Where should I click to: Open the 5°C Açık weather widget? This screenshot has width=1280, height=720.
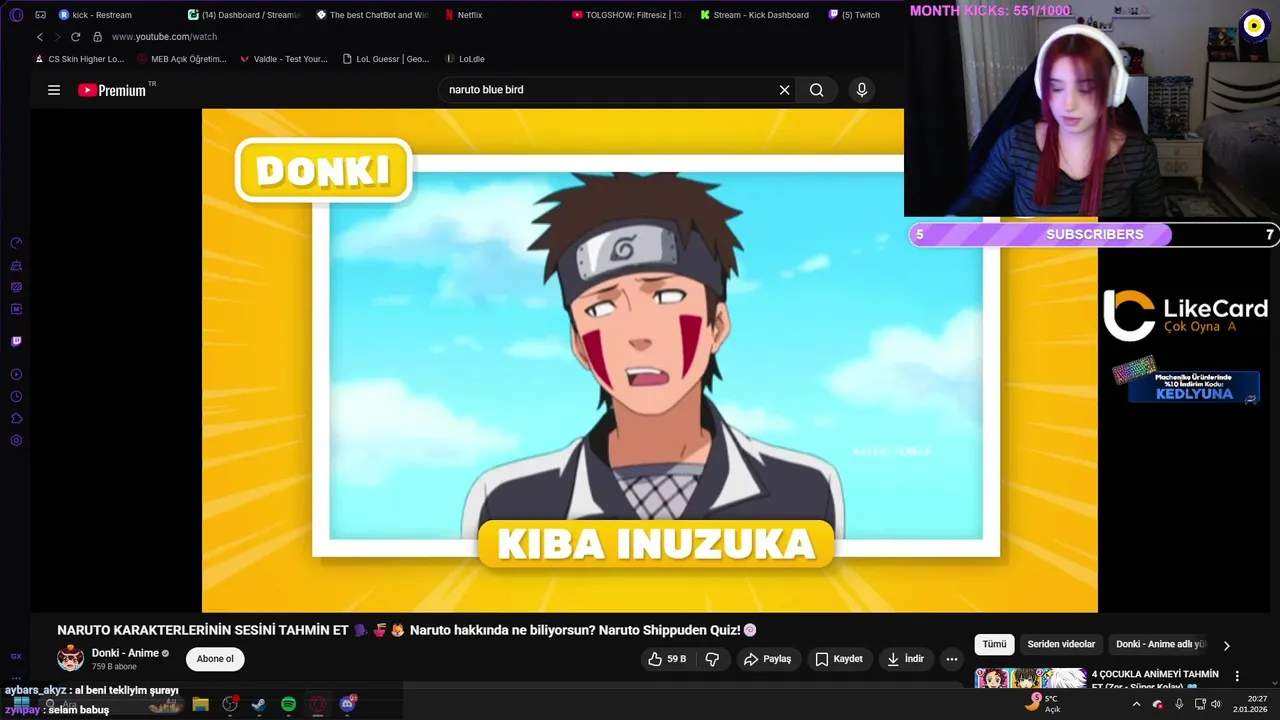(1043, 704)
